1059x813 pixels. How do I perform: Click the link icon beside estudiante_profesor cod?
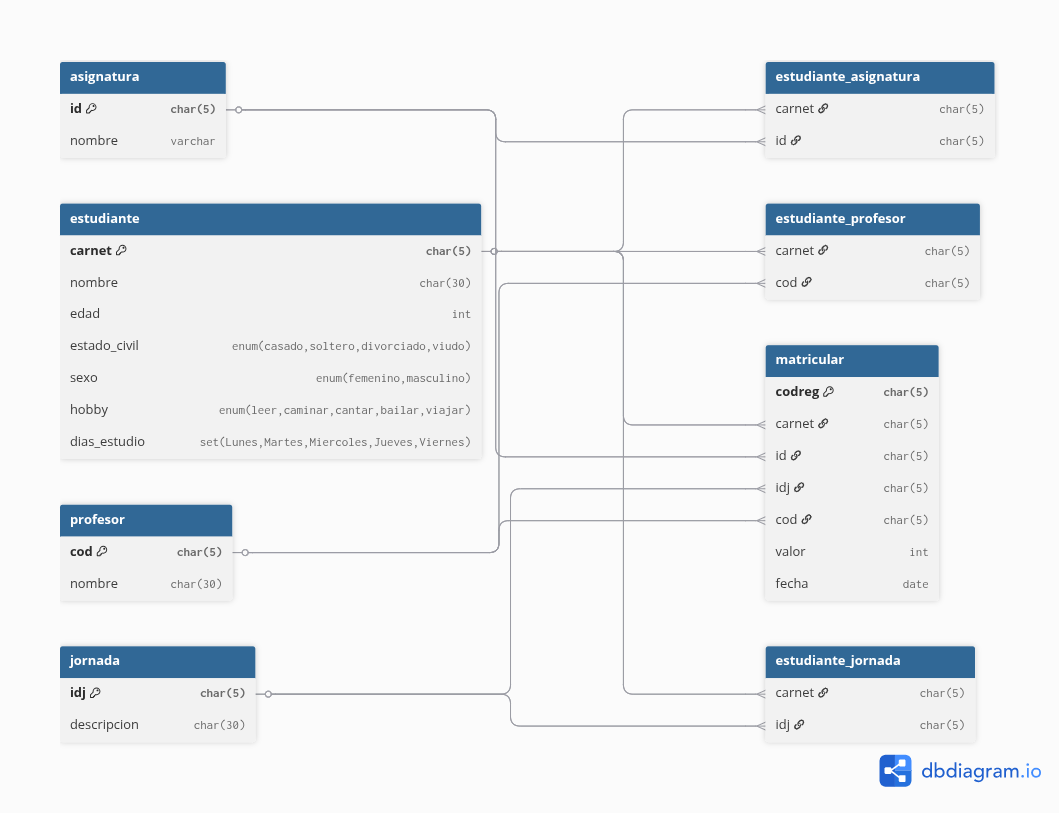tap(806, 283)
